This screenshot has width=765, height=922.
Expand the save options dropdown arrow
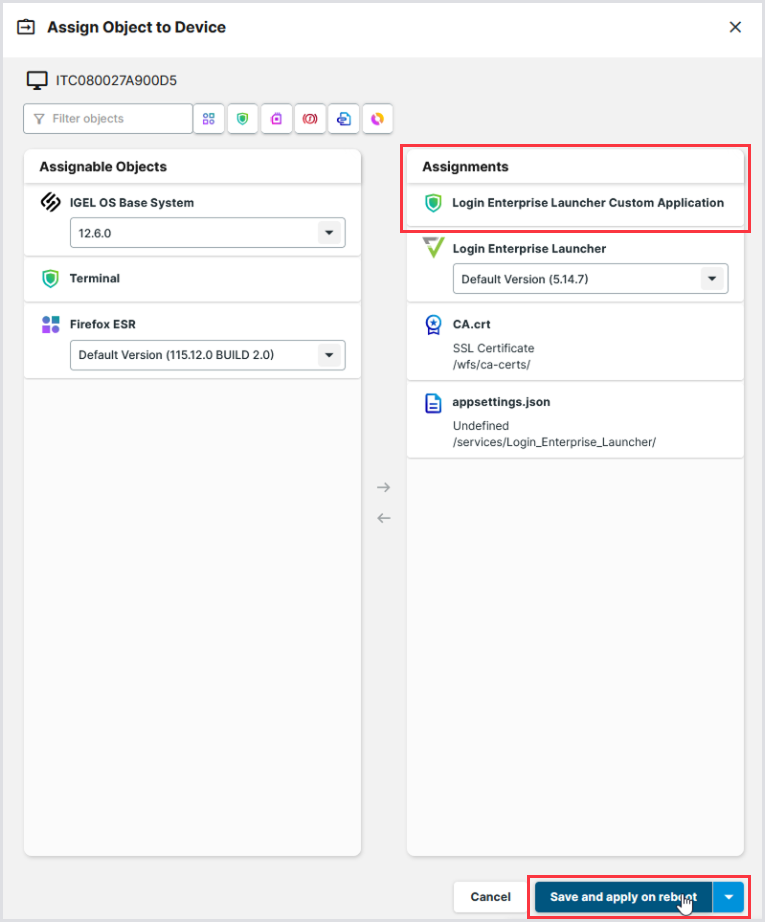729,897
